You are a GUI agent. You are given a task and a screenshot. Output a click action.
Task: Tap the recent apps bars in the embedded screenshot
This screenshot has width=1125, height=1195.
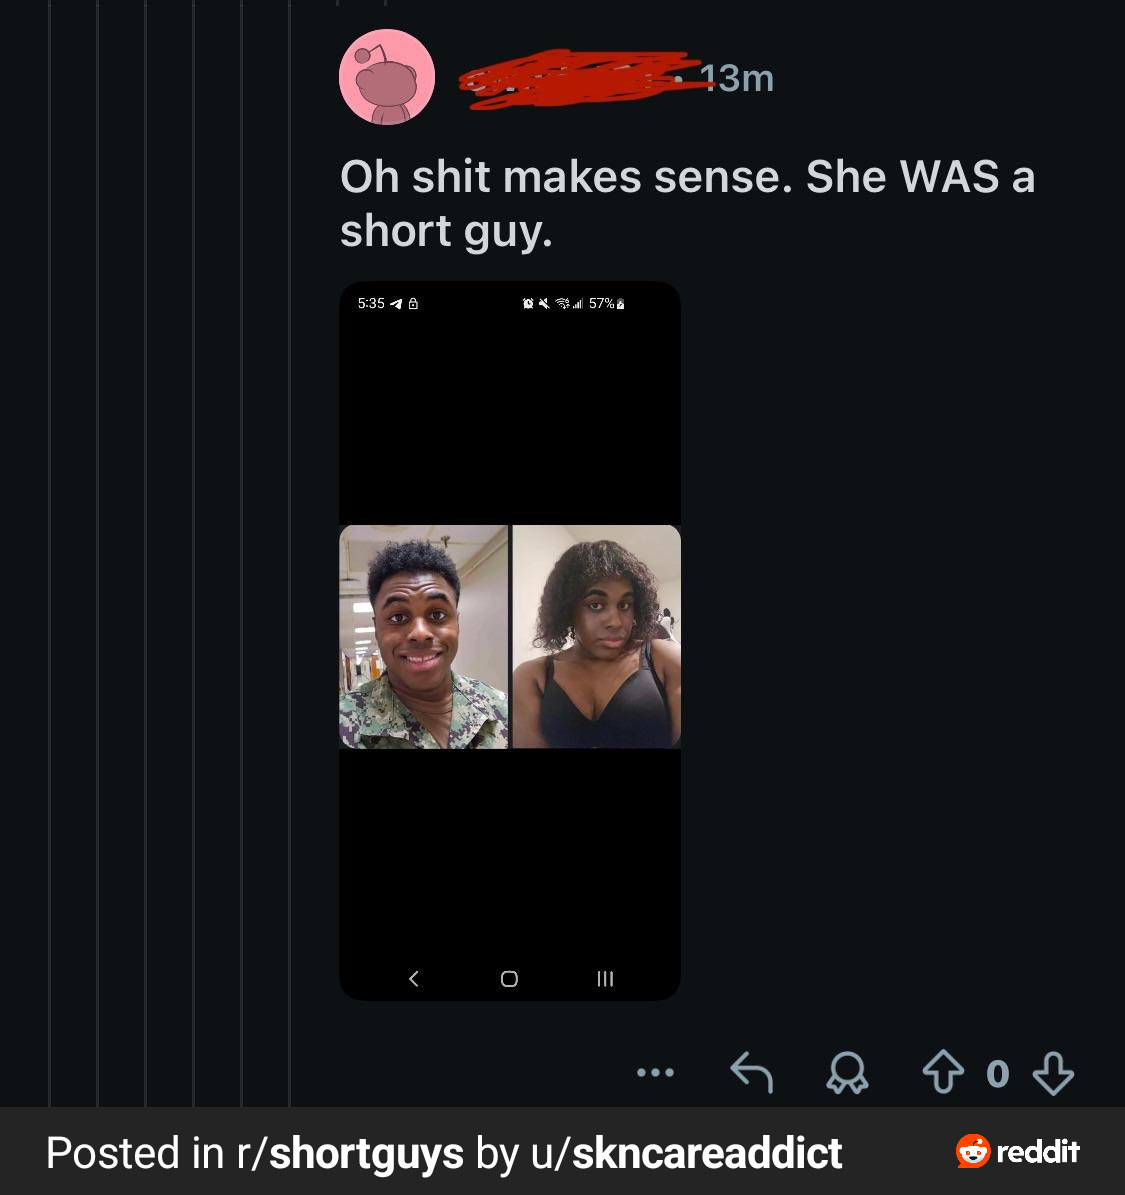[605, 978]
